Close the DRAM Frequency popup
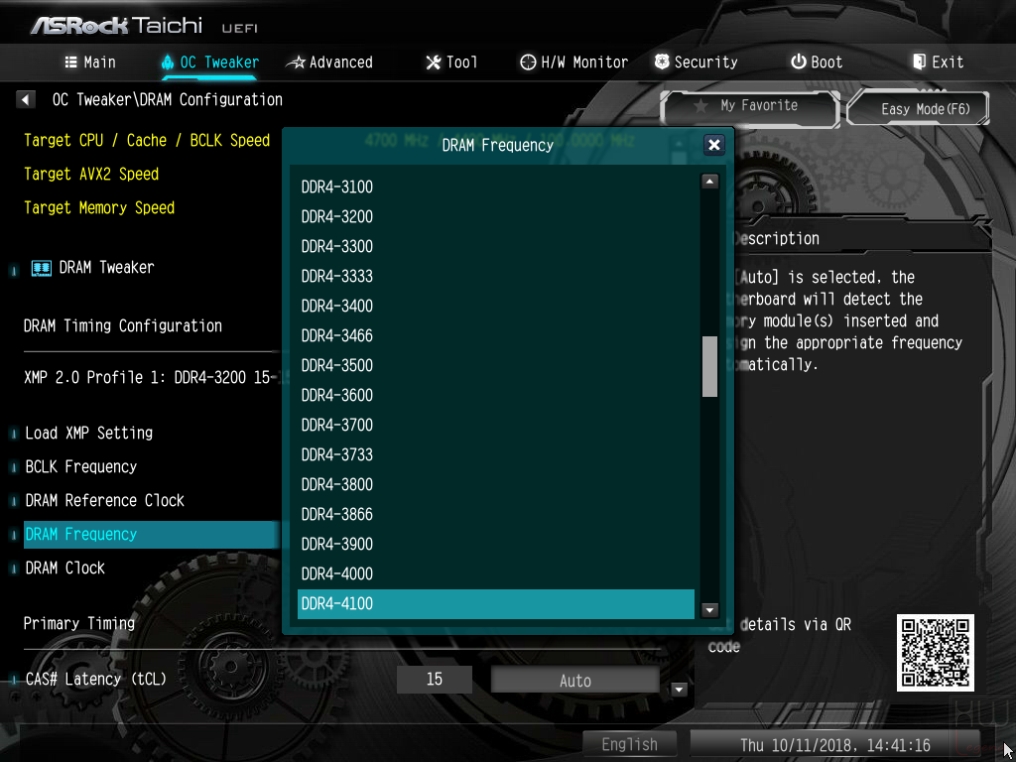 714,145
